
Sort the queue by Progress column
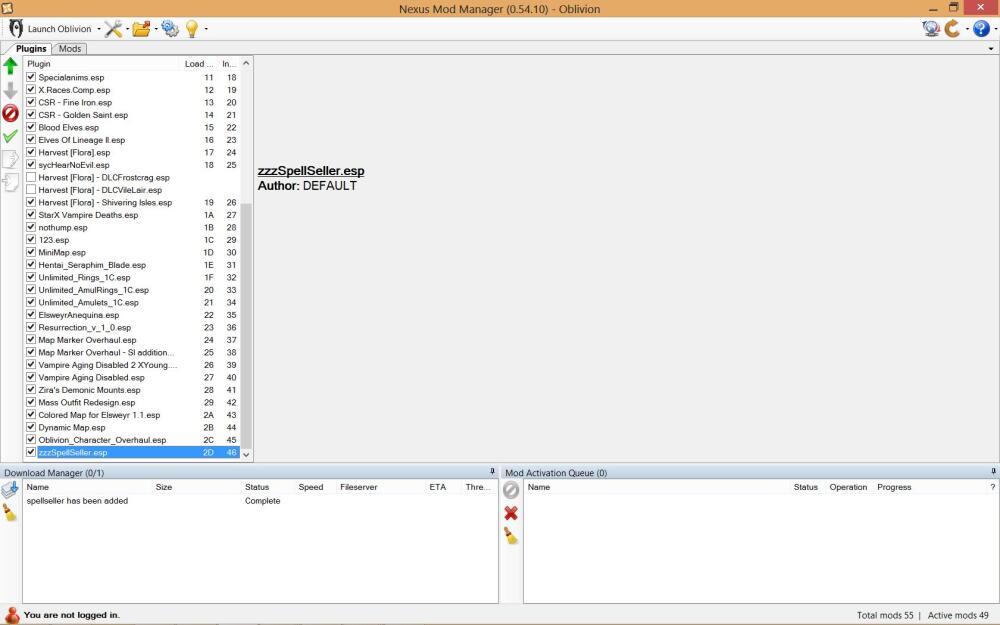(x=894, y=487)
